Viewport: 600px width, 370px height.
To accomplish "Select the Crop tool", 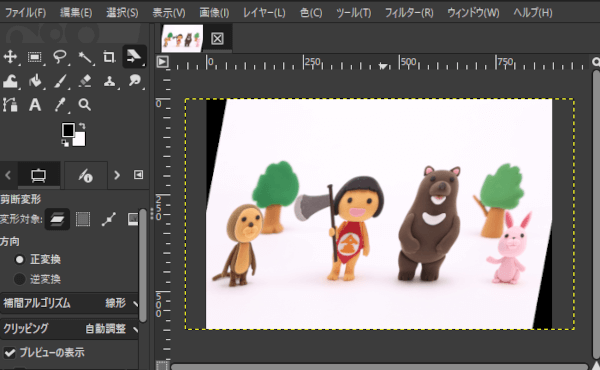I will pyautogui.click(x=109, y=57).
